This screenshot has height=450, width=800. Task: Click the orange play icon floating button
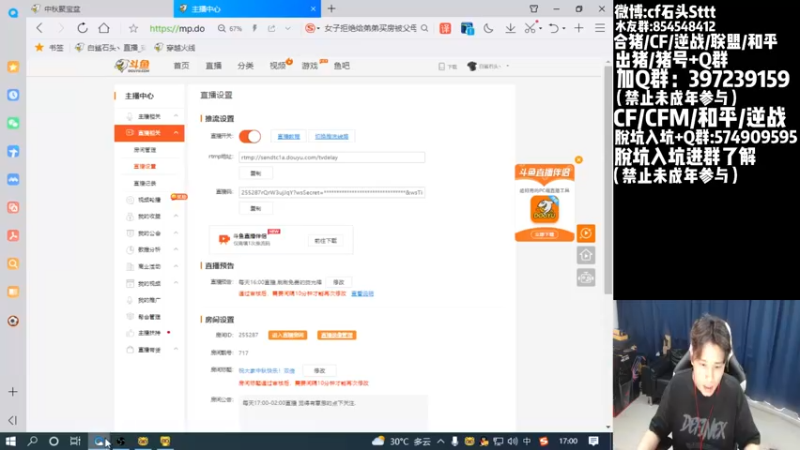[586, 233]
